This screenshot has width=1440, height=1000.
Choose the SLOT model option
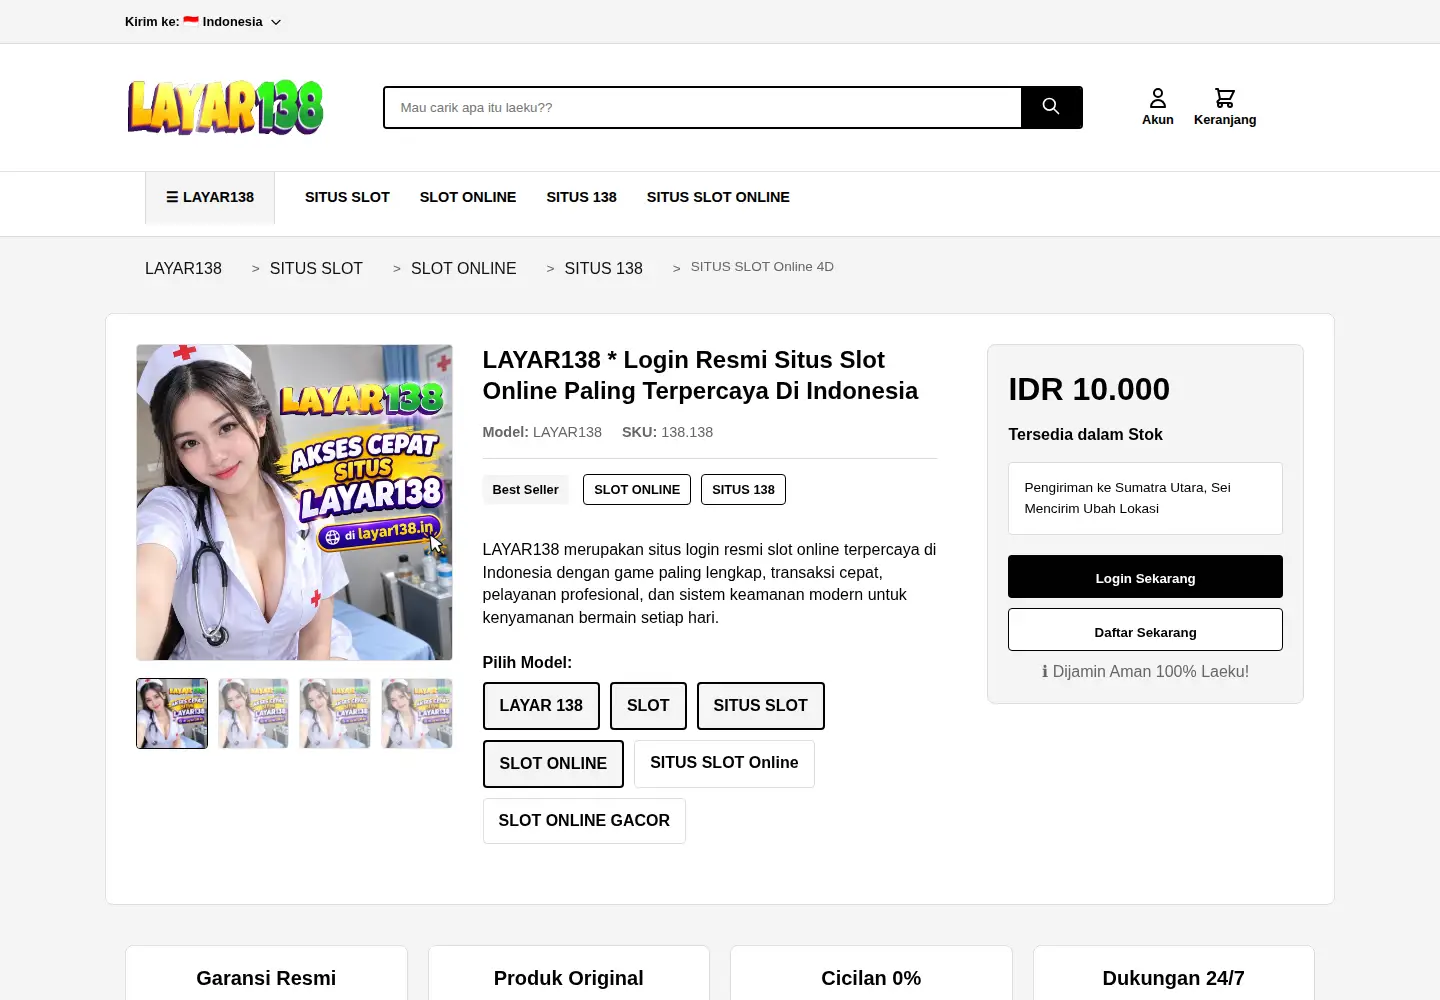tap(648, 706)
